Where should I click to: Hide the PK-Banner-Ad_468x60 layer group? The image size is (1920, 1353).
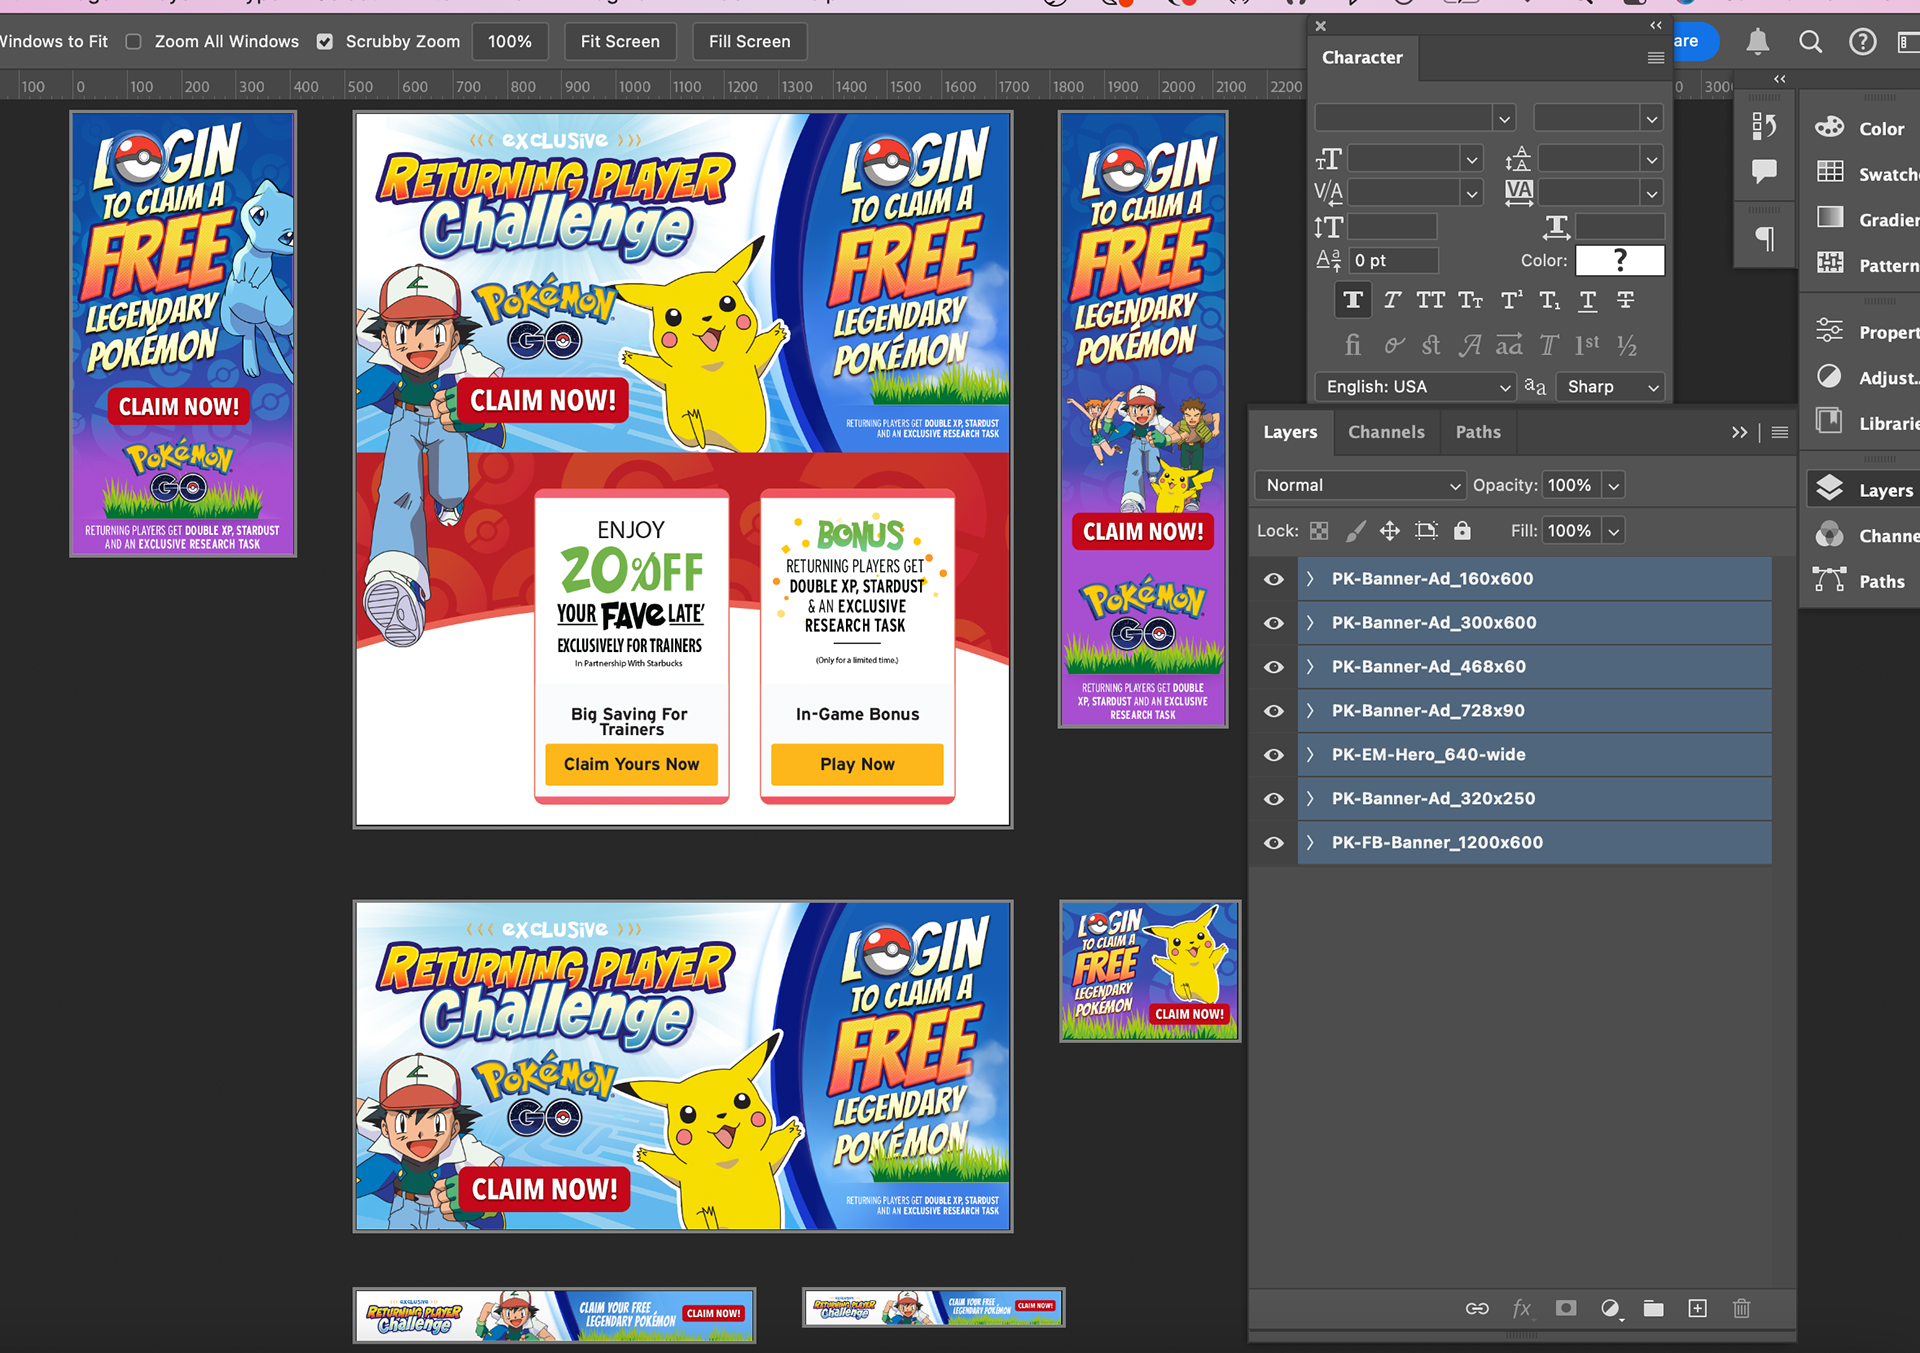[x=1274, y=667]
